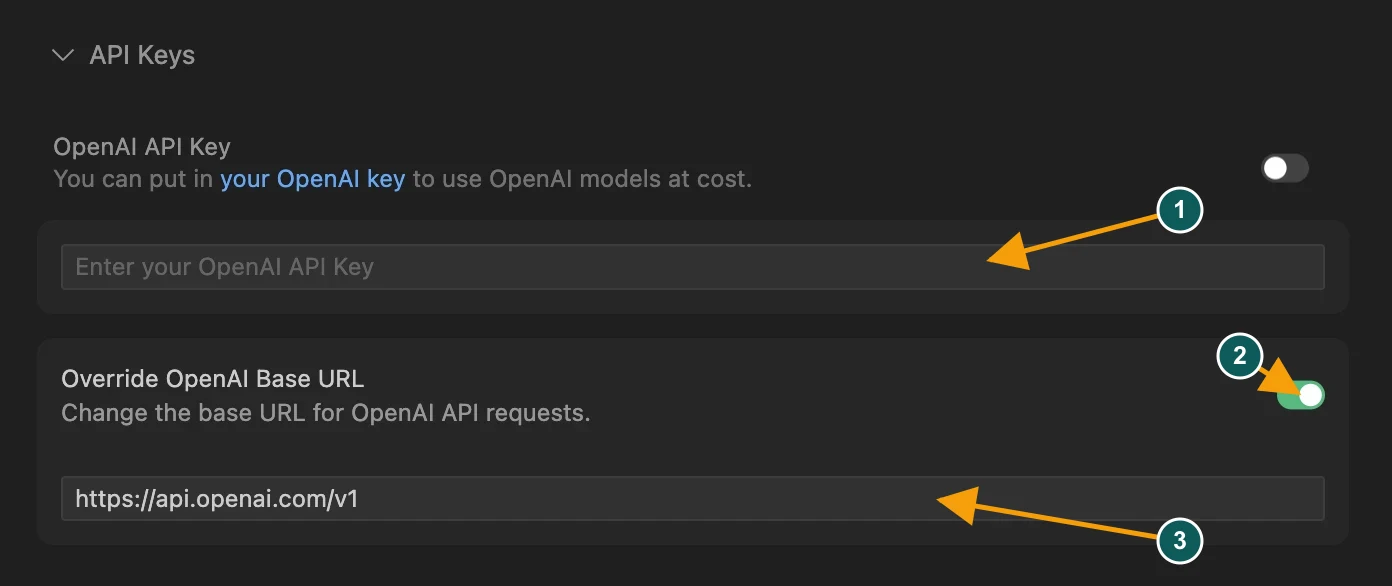Click the API Keys section heading
The height and width of the screenshot is (586, 1392).
click(142, 55)
